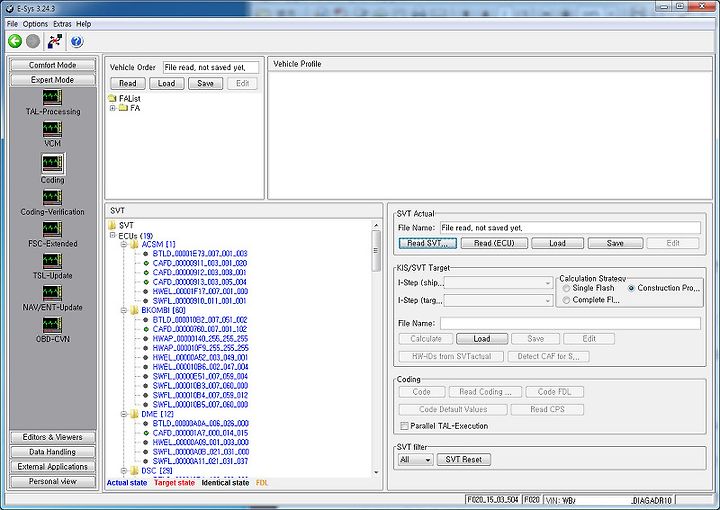Viewport: 720px width, 510px height.
Task: Open OBD-CVN module icon
Action: coord(52,325)
